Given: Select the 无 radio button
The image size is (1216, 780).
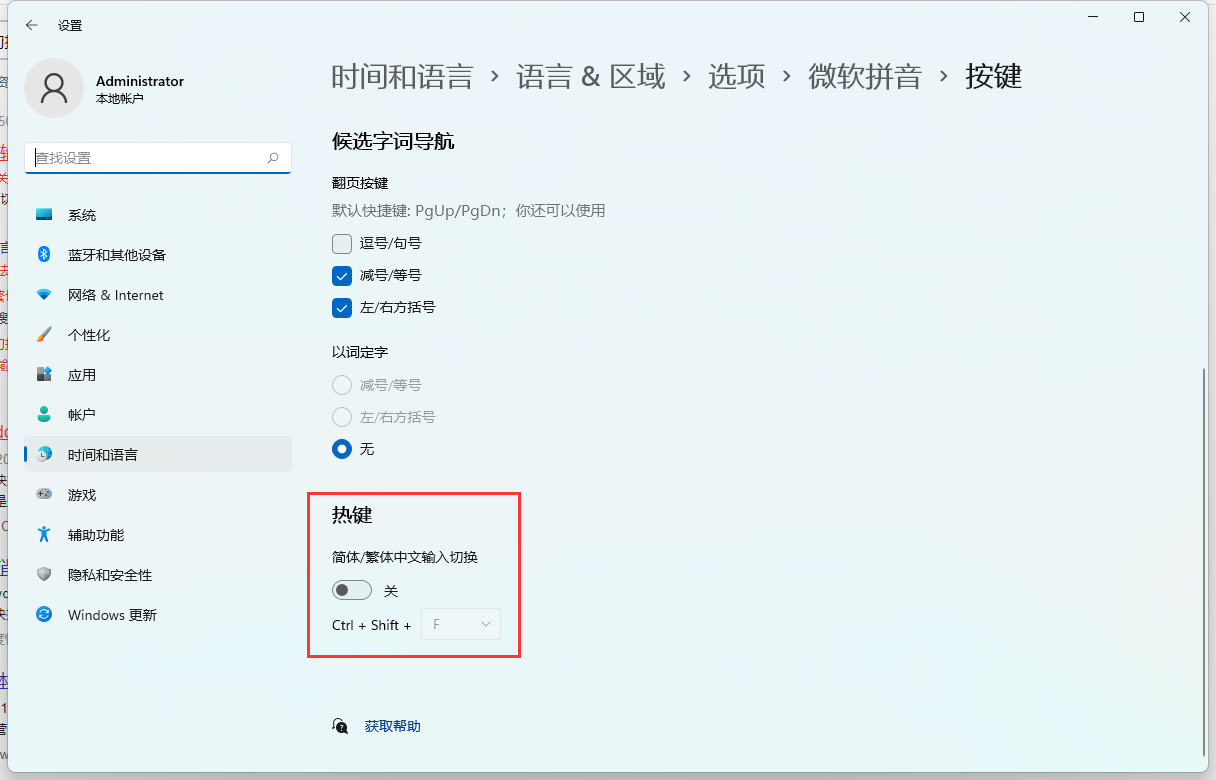Looking at the screenshot, I should (x=342, y=449).
